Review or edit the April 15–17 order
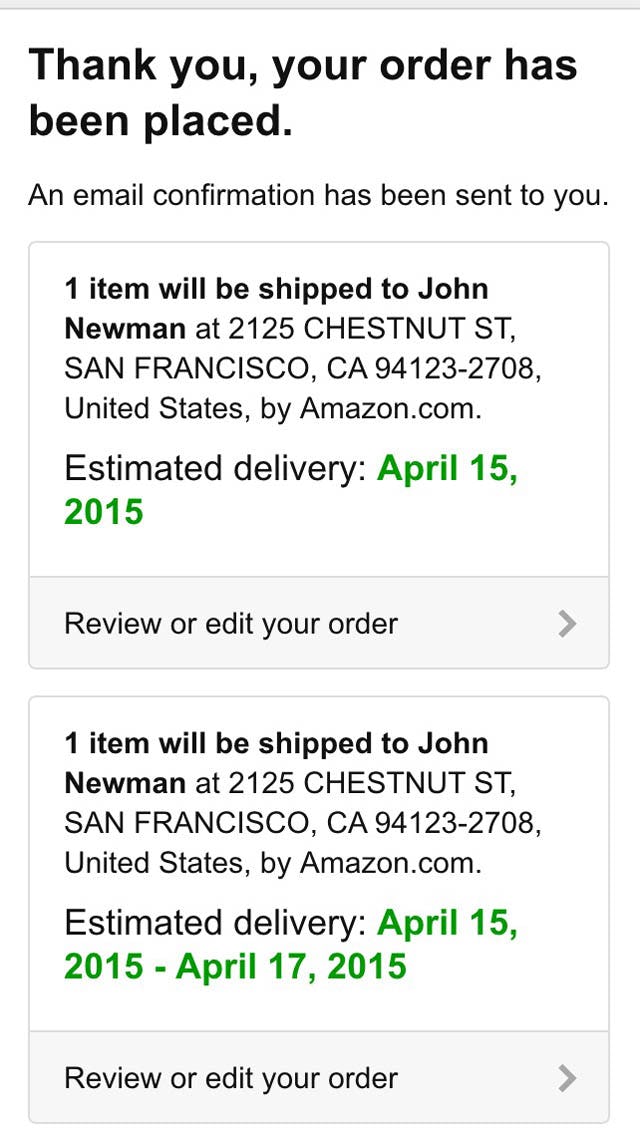Viewport: 640px width, 1136px height. click(x=231, y=1078)
